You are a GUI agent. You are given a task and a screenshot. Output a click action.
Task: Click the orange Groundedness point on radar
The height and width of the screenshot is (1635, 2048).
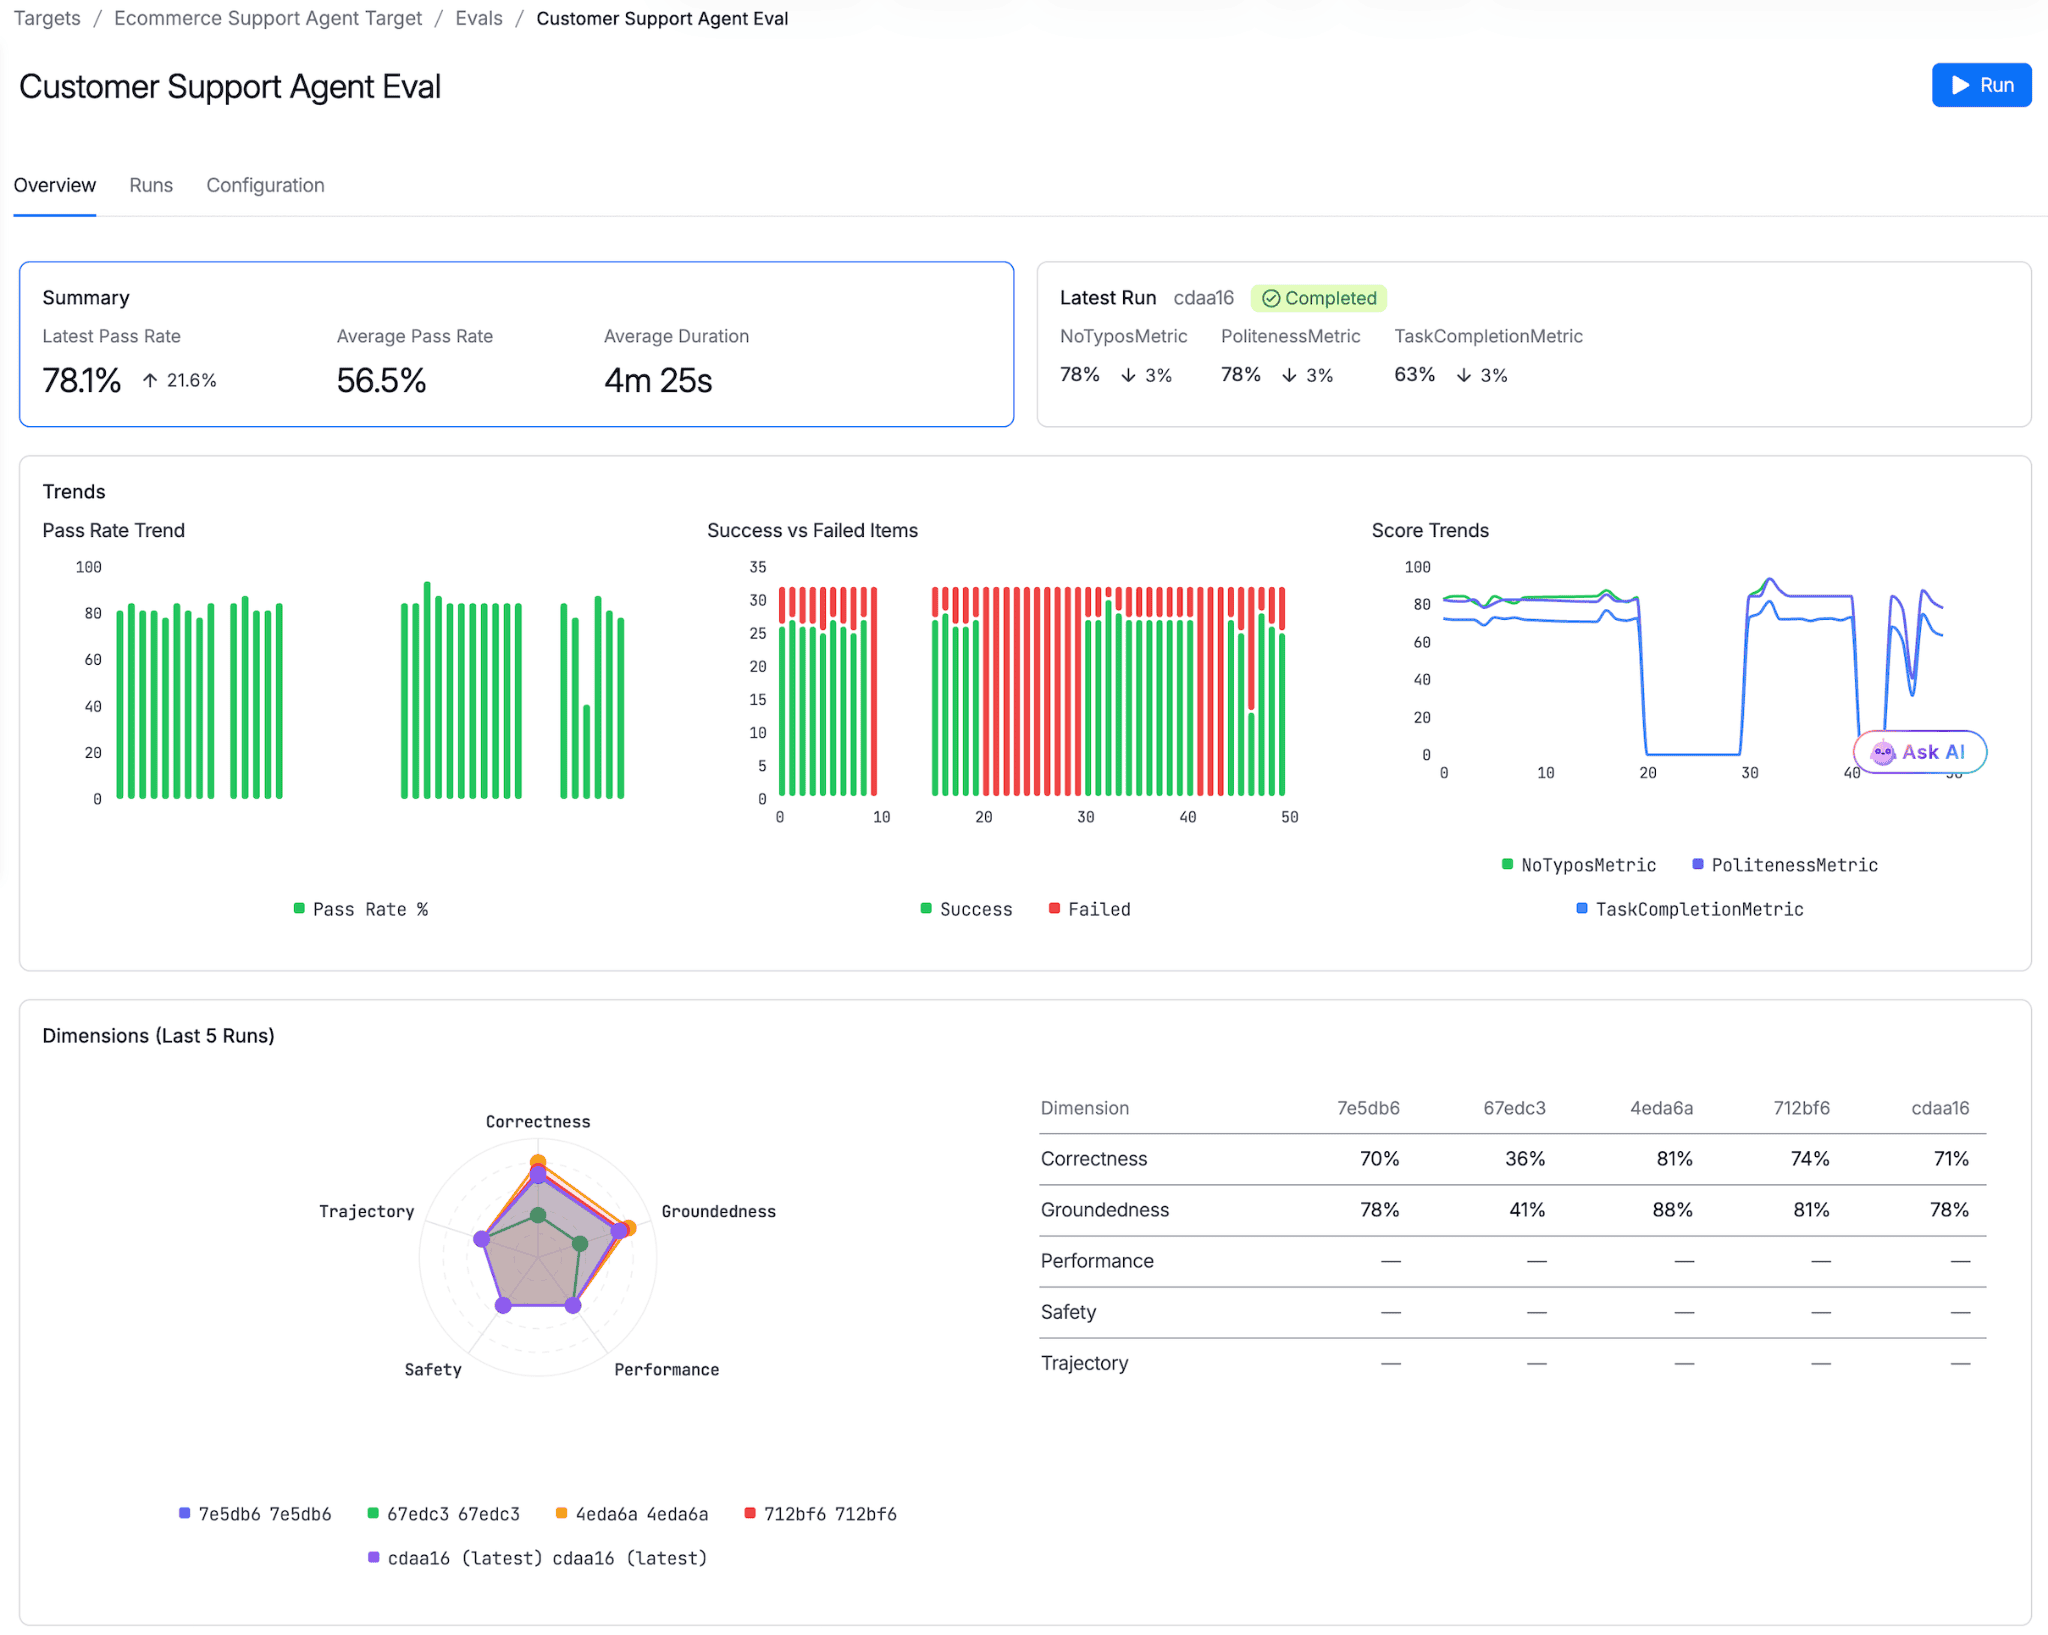pos(628,1227)
